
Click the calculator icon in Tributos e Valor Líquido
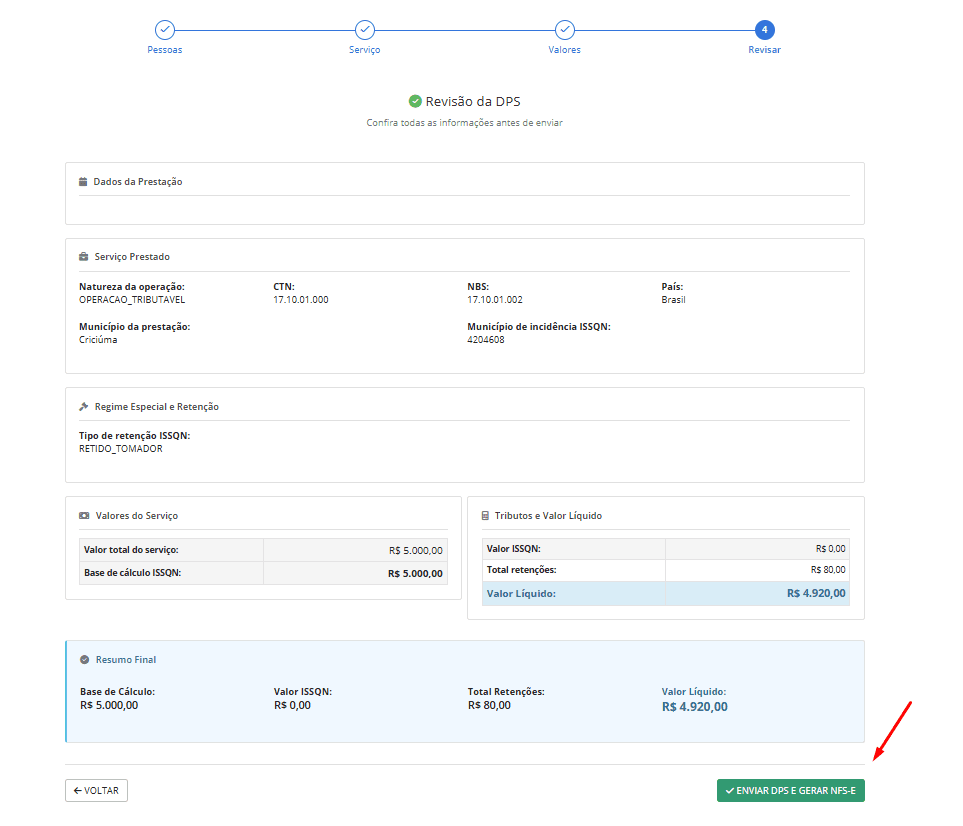pos(485,516)
